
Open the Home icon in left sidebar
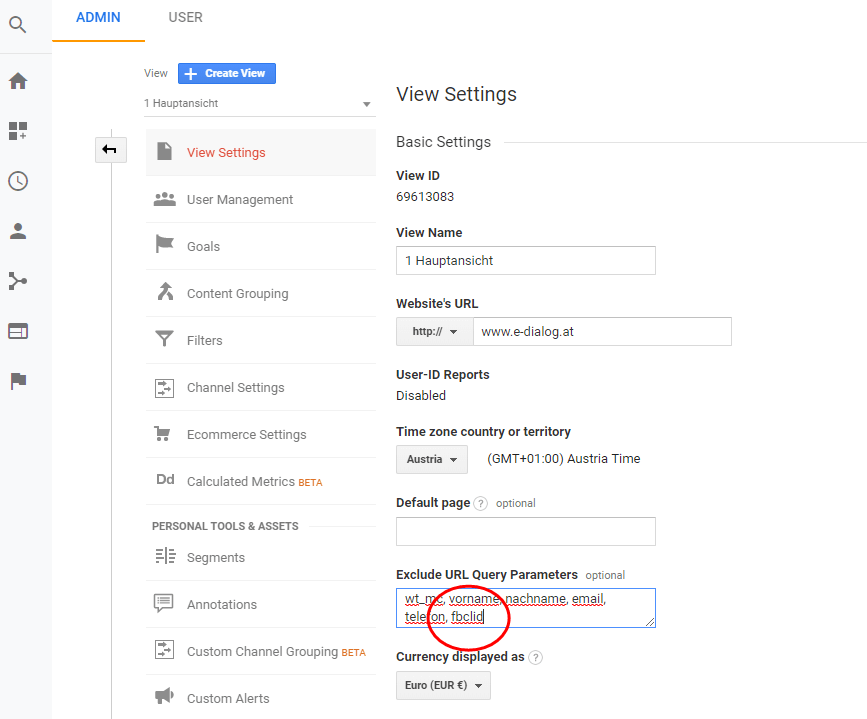click(18, 81)
